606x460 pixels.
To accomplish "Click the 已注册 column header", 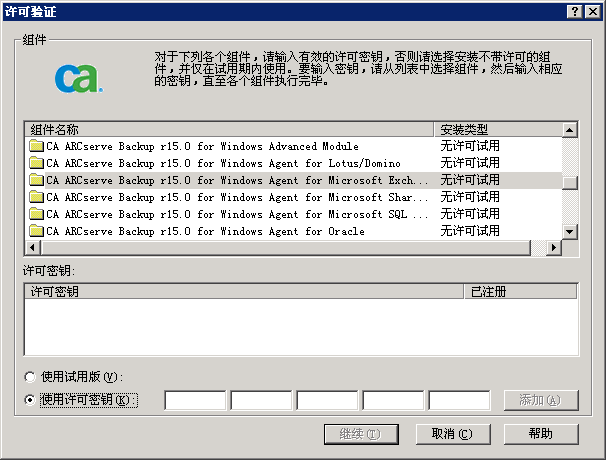I will click(520, 291).
